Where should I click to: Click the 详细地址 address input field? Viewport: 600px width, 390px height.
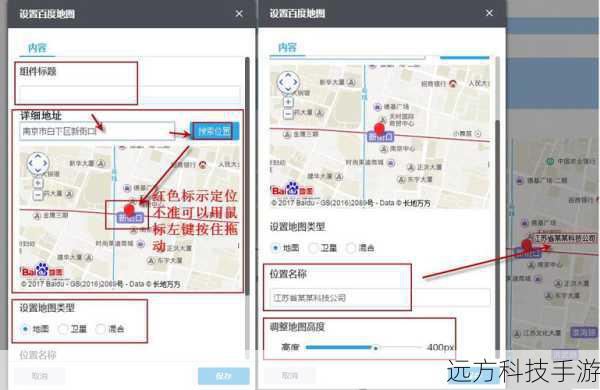97,131
